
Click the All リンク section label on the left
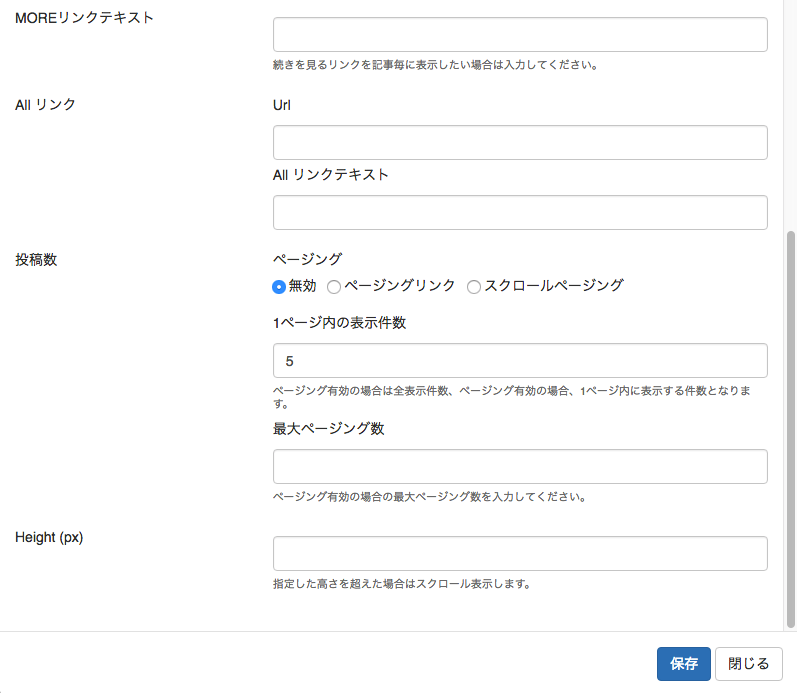point(45,105)
